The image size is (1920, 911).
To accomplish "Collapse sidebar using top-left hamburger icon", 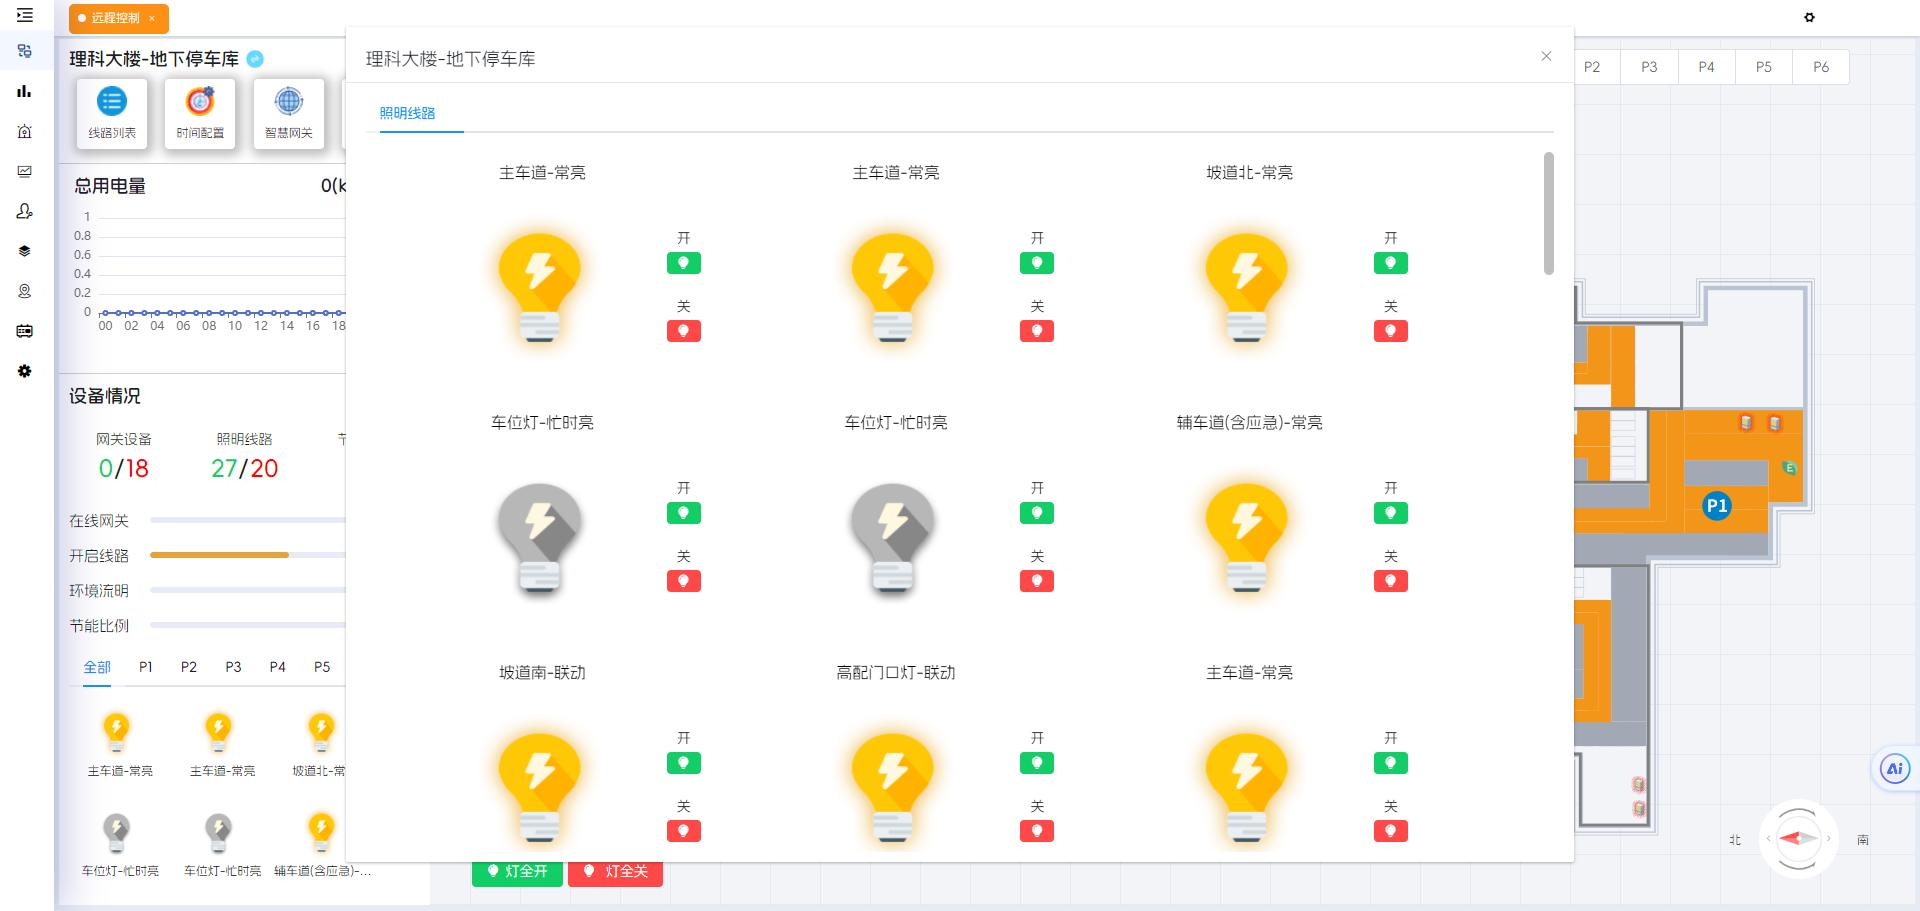I will coord(25,15).
